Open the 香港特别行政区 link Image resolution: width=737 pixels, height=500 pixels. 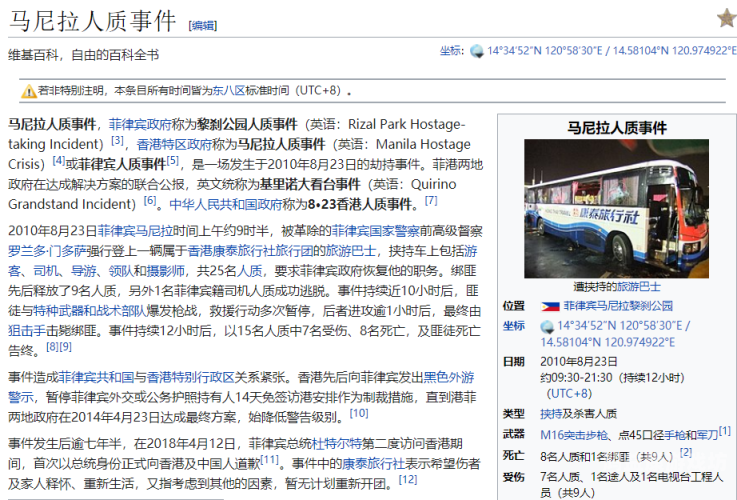pos(190,377)
